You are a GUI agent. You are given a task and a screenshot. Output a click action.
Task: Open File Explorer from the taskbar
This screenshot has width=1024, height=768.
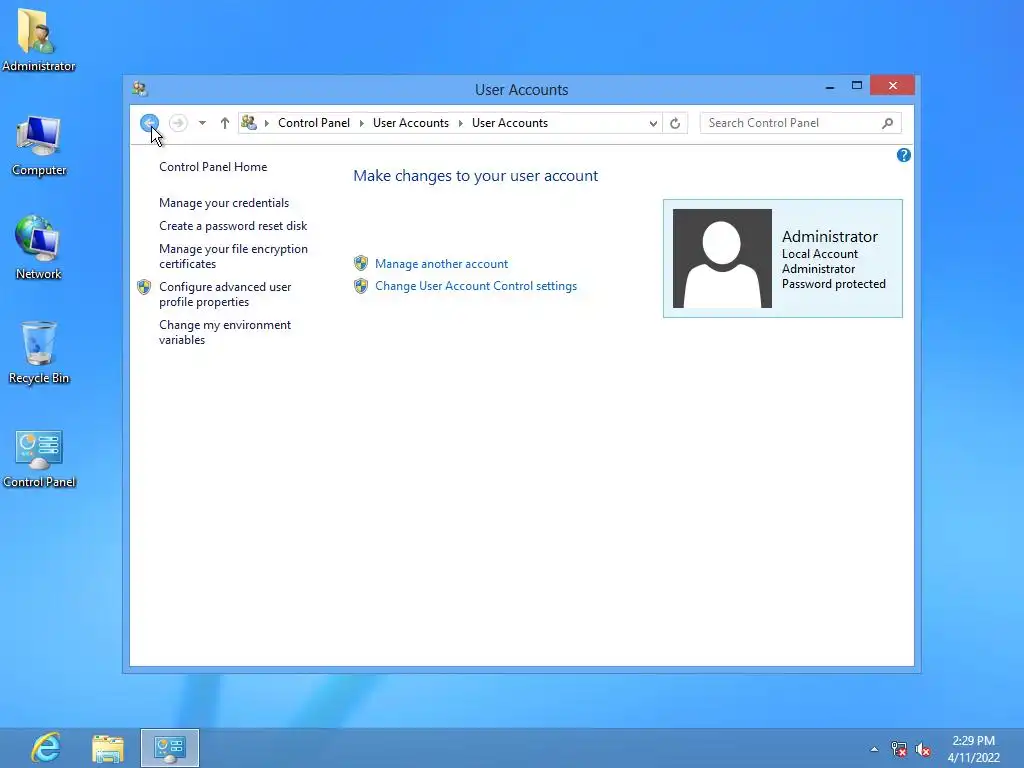click(108, 748)
